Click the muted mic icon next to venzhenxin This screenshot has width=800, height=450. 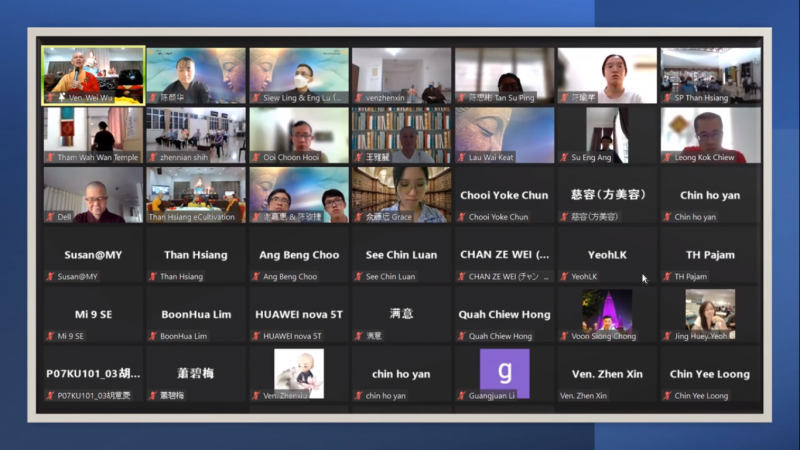pyautogui.click(x=358, y=98)
